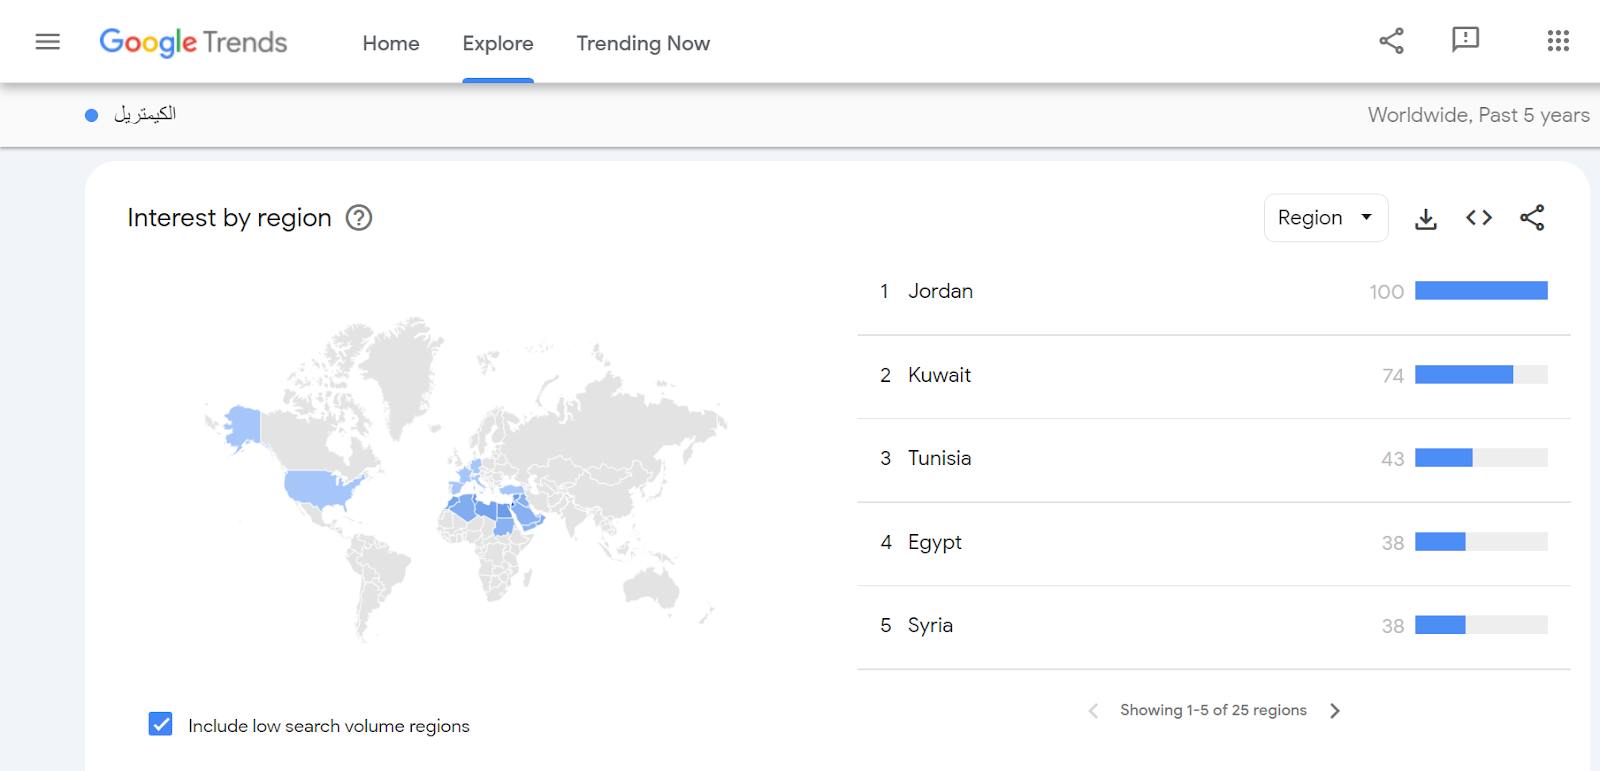The height and width of the screenshot is (771, 1600).
Task: Share the Interest by region card
Action: pos(1532,218)
